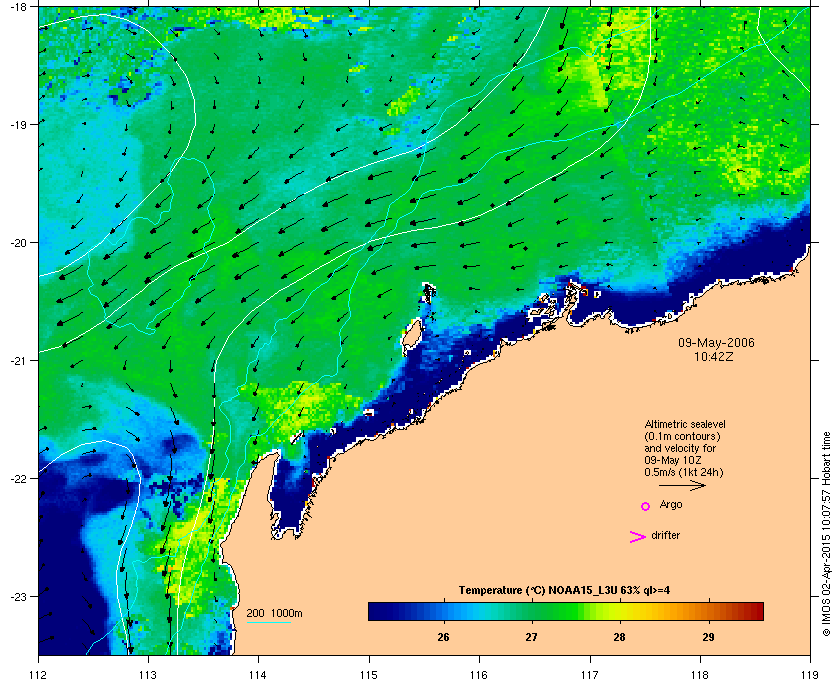
Task: Click the colorbar tick label 26
Action: pyautogui.click(x=443, y=637)
